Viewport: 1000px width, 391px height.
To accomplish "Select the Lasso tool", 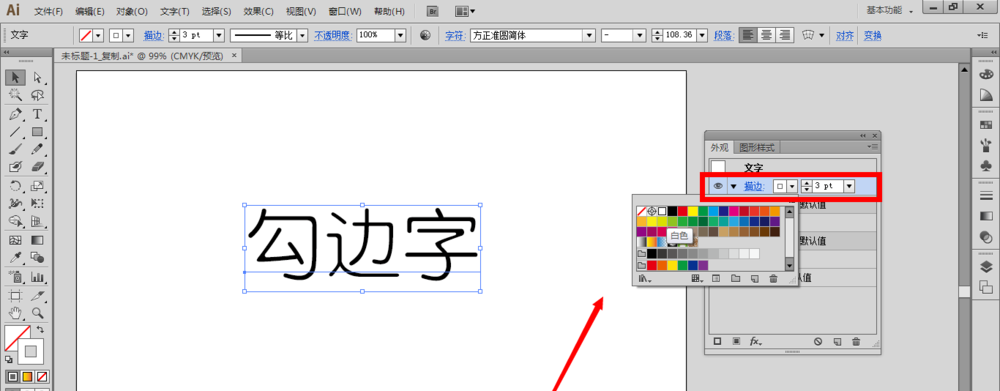I will point(37,96).
